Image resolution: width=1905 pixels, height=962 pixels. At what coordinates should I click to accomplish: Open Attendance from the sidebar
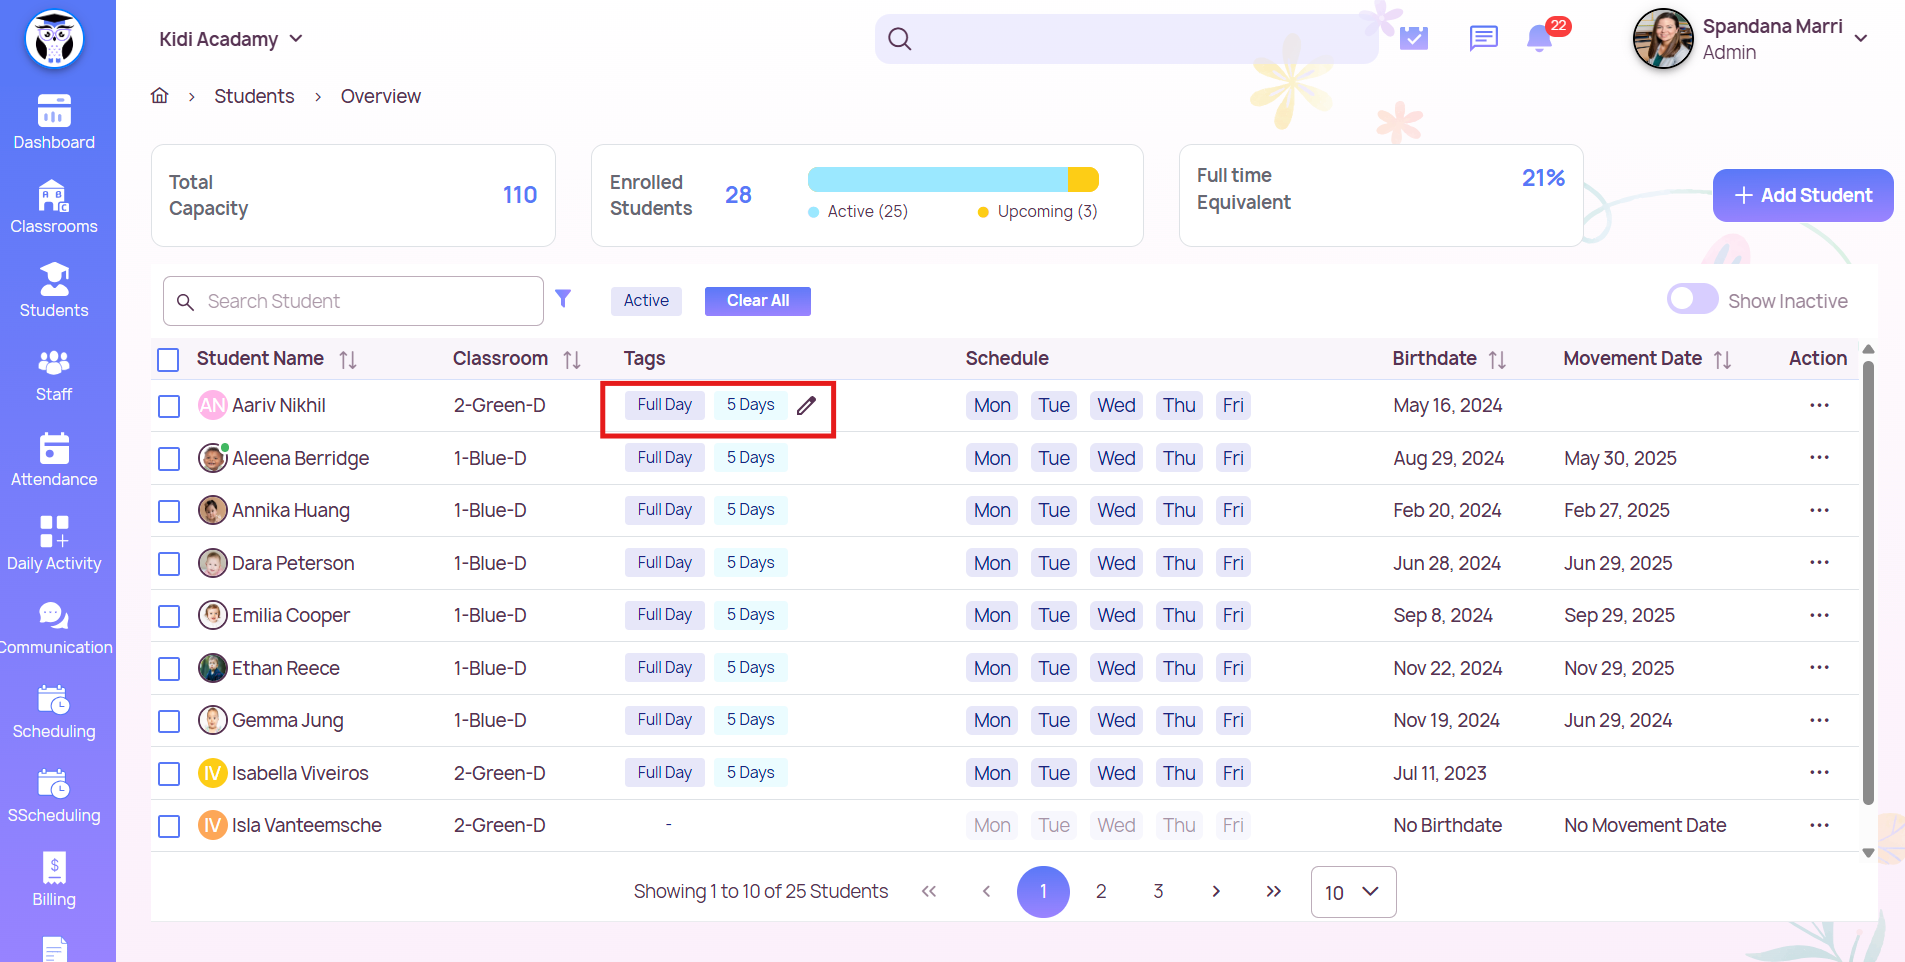[x=54, y=460]
